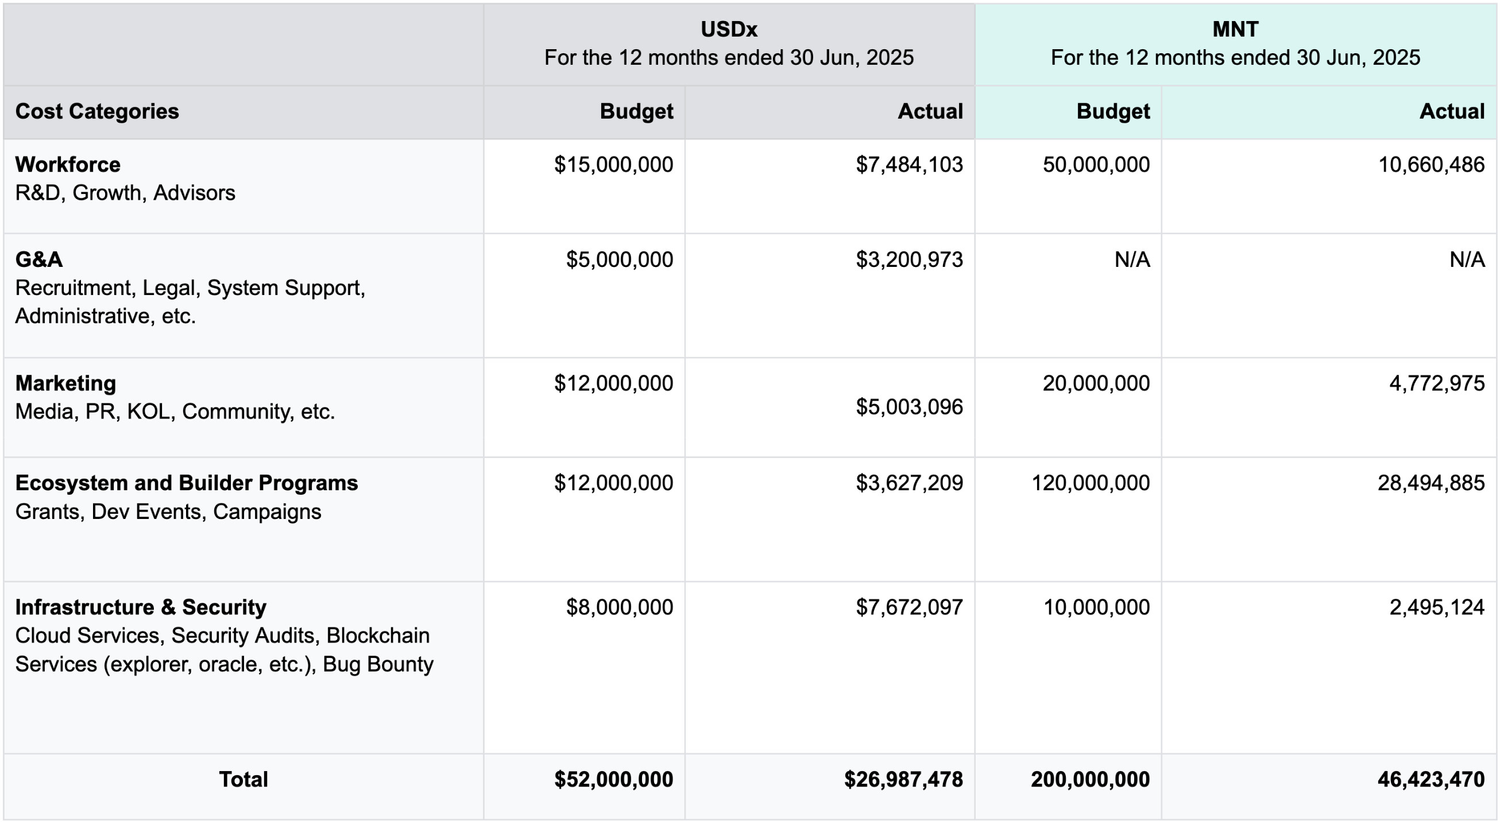The width and height of the screenshot is (1500, 822).
Task: Select the Infrastructure & Security row label
Action: [141, 608]
